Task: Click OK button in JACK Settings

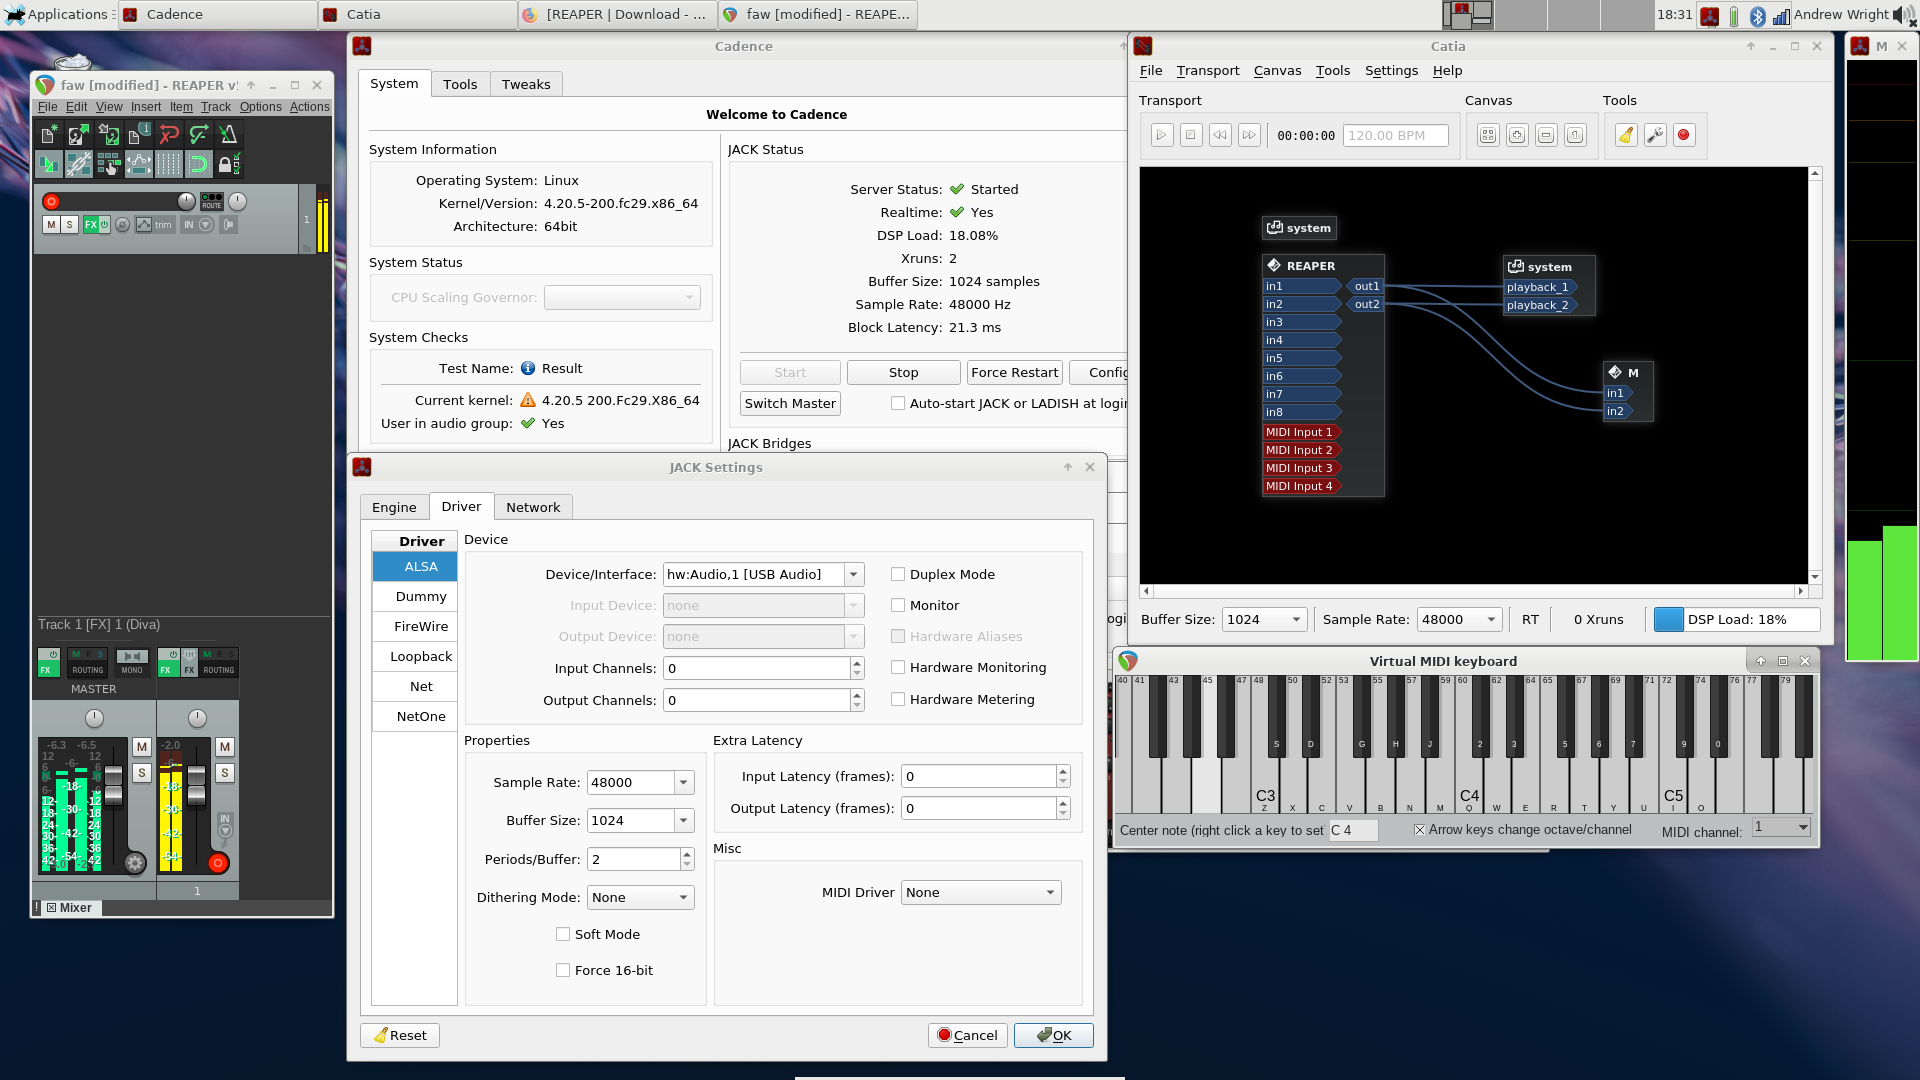Action: tap(1054, 1035)
